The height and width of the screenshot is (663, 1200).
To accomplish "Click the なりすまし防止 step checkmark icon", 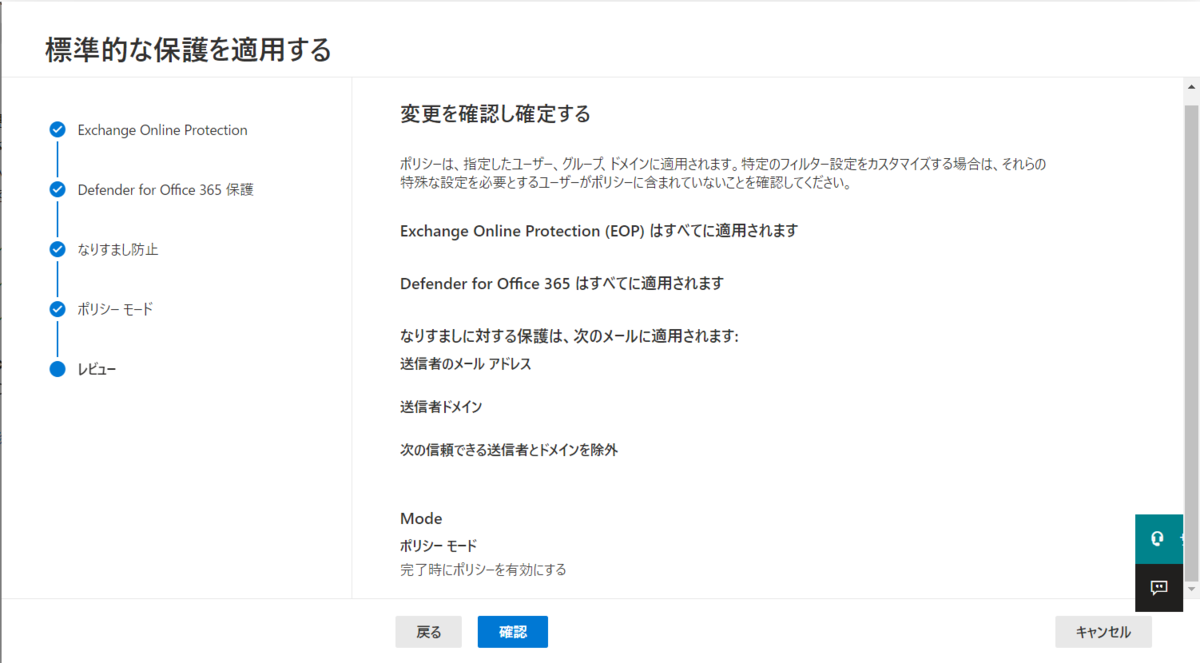I will click(57, 250).
